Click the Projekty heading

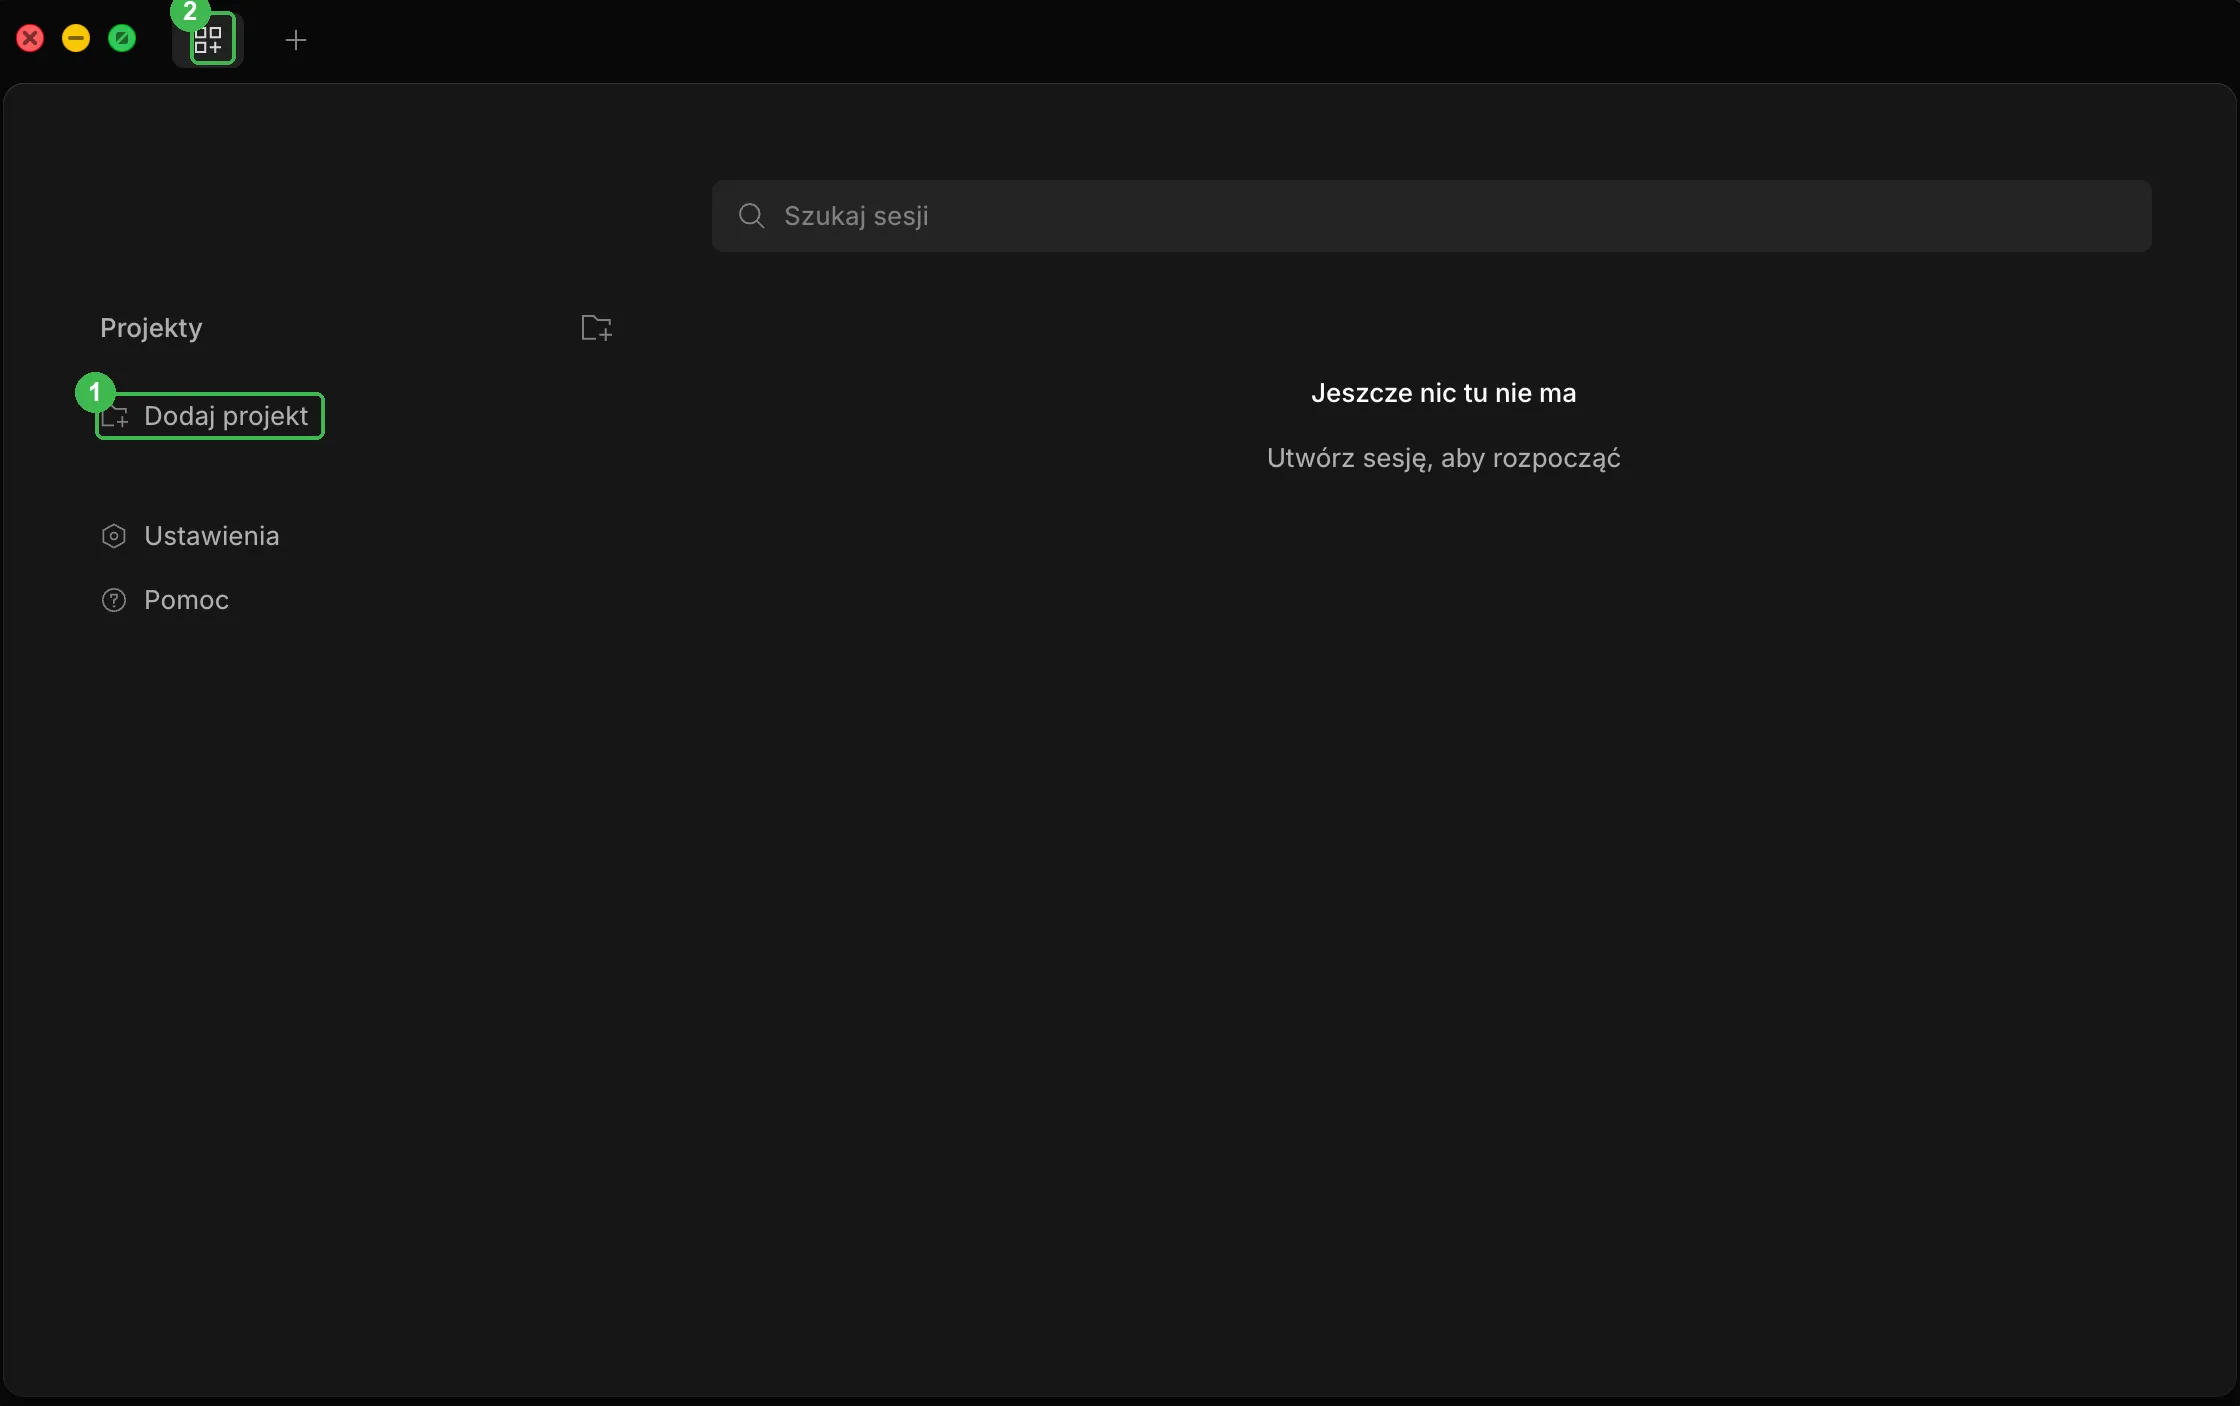[151, 328]
